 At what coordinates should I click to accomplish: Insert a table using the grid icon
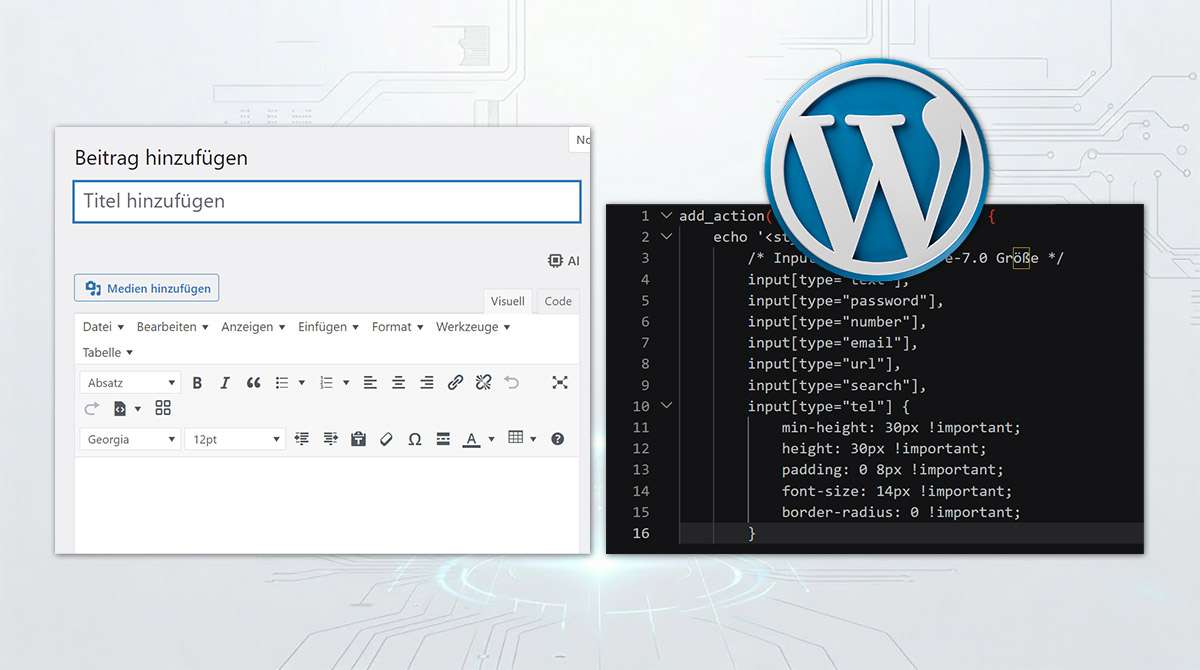click(x=516, y=438)
